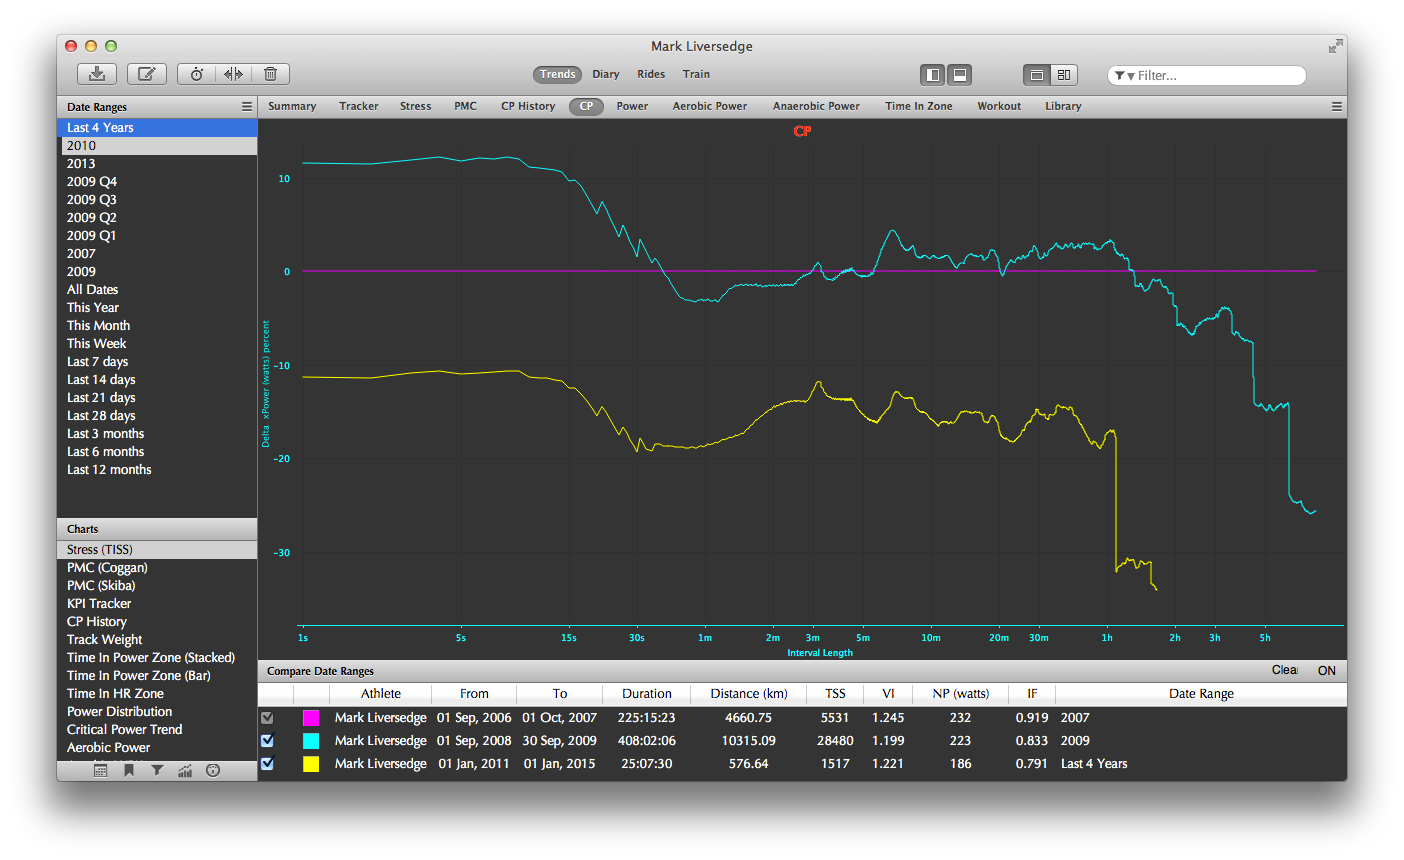The image size is (1404, 860).
Task: Uncheck the 2009 date range checkbox
Action: click(267, 741)
